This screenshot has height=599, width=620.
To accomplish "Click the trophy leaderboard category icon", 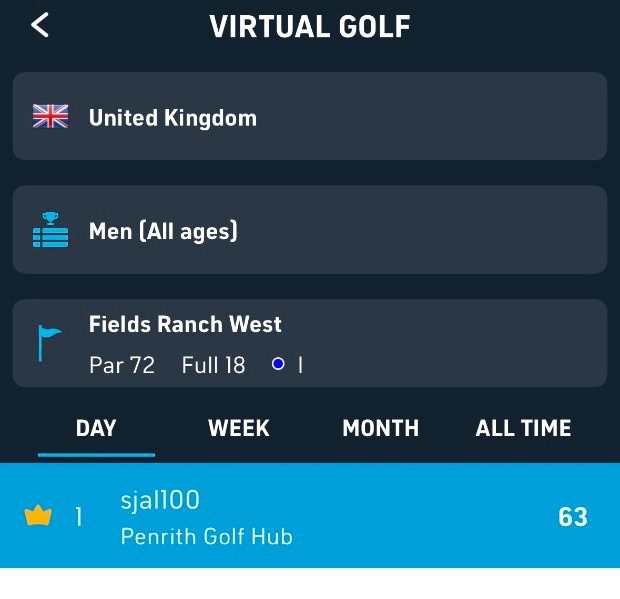I will click(x=50, y=230).
